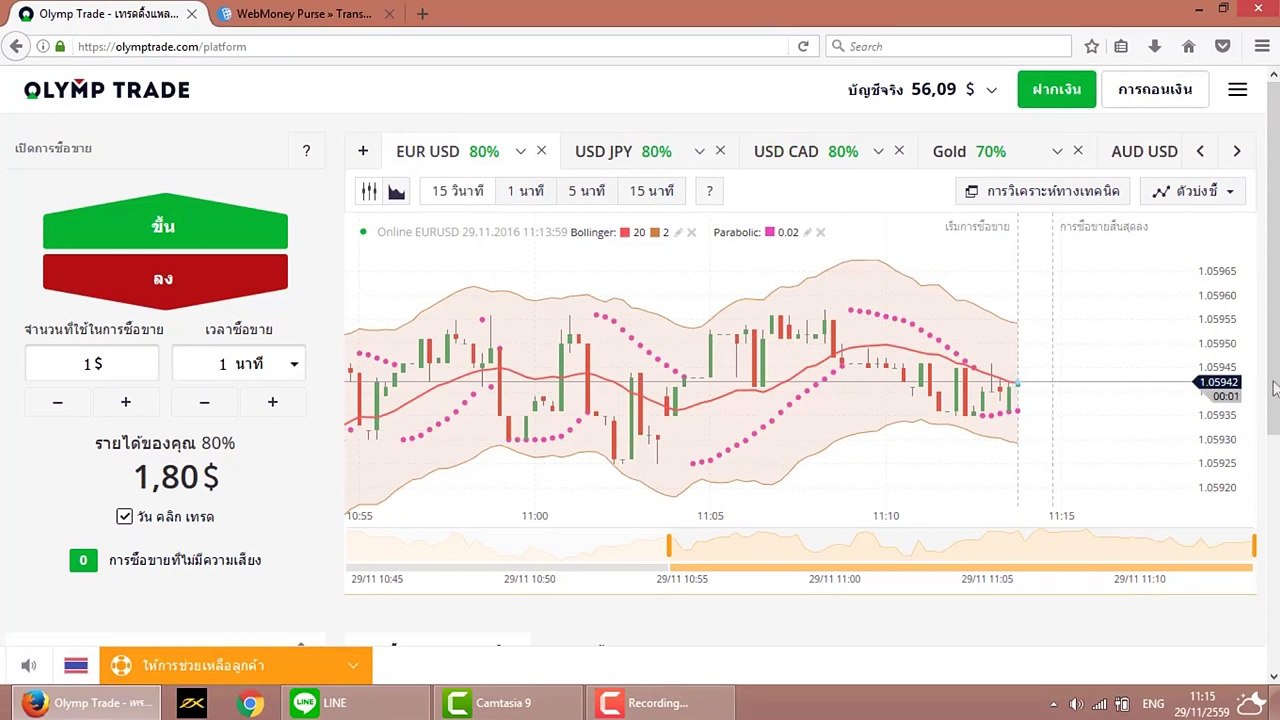This screenshot has height=720, width=1280.
Task: Remove the Bollinger indicator
Action: pos(691,232)
